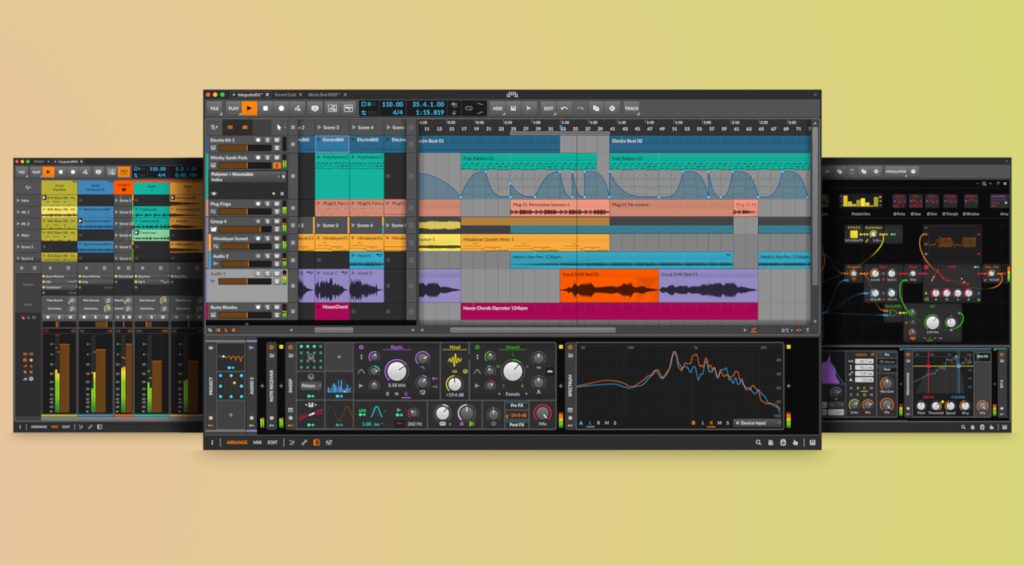The width and height of the screenshot is (1024, 565).
Task: Switch to the ARRANGE view in center window
Action: point(236,442)
